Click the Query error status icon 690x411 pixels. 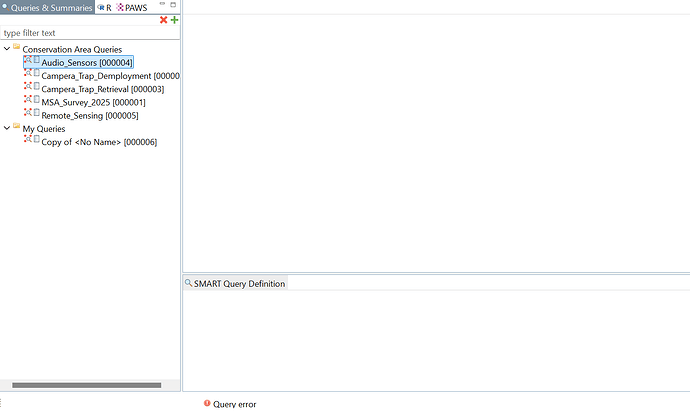207,404
